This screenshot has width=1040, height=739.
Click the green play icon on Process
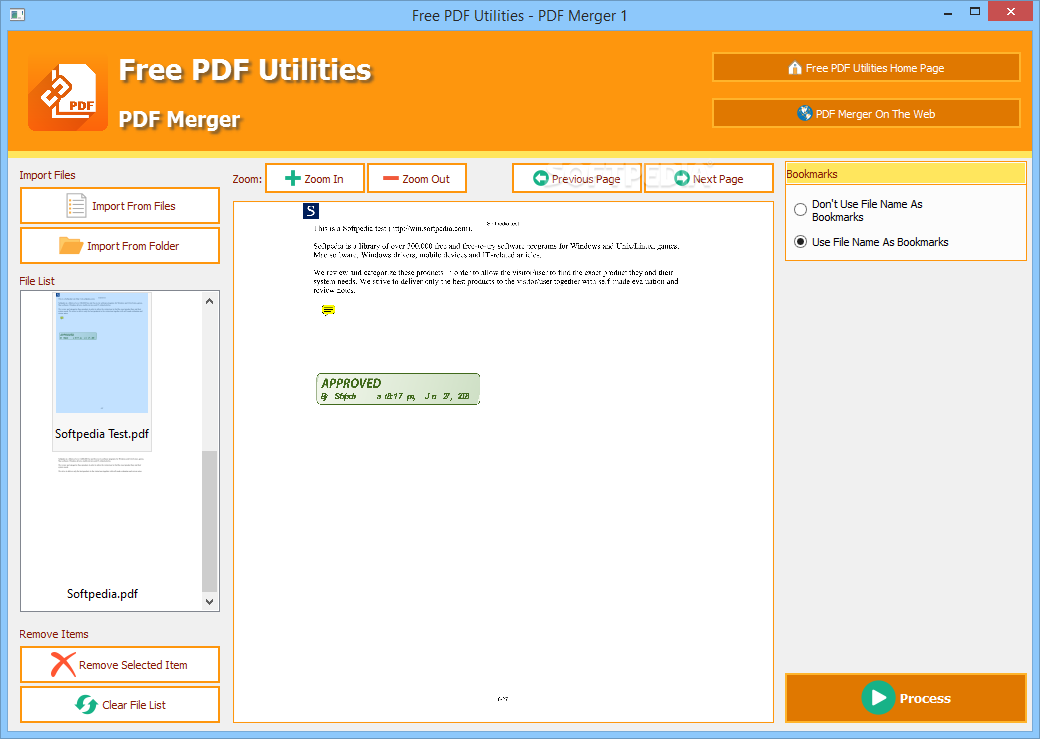878,698
